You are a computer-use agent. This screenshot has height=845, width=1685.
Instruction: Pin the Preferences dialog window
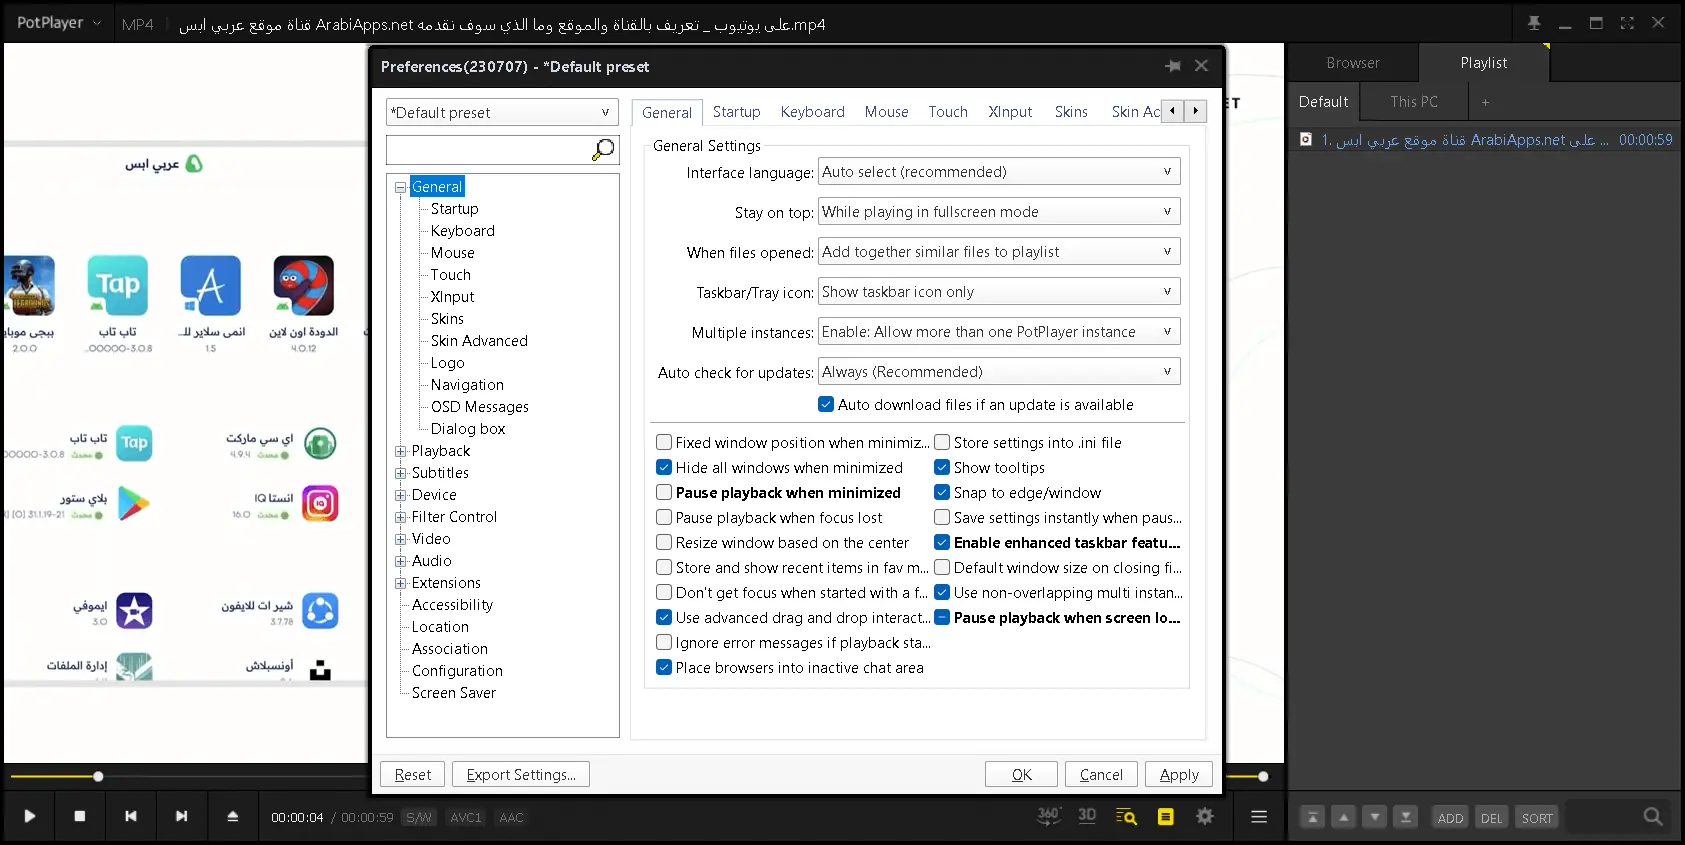(x=1173, y=66)
